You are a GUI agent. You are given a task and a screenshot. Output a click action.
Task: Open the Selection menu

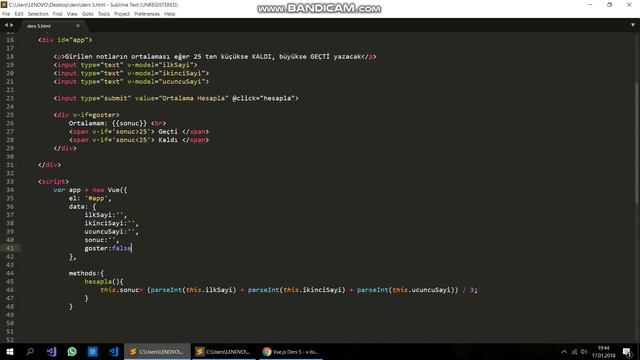(38, 14)
